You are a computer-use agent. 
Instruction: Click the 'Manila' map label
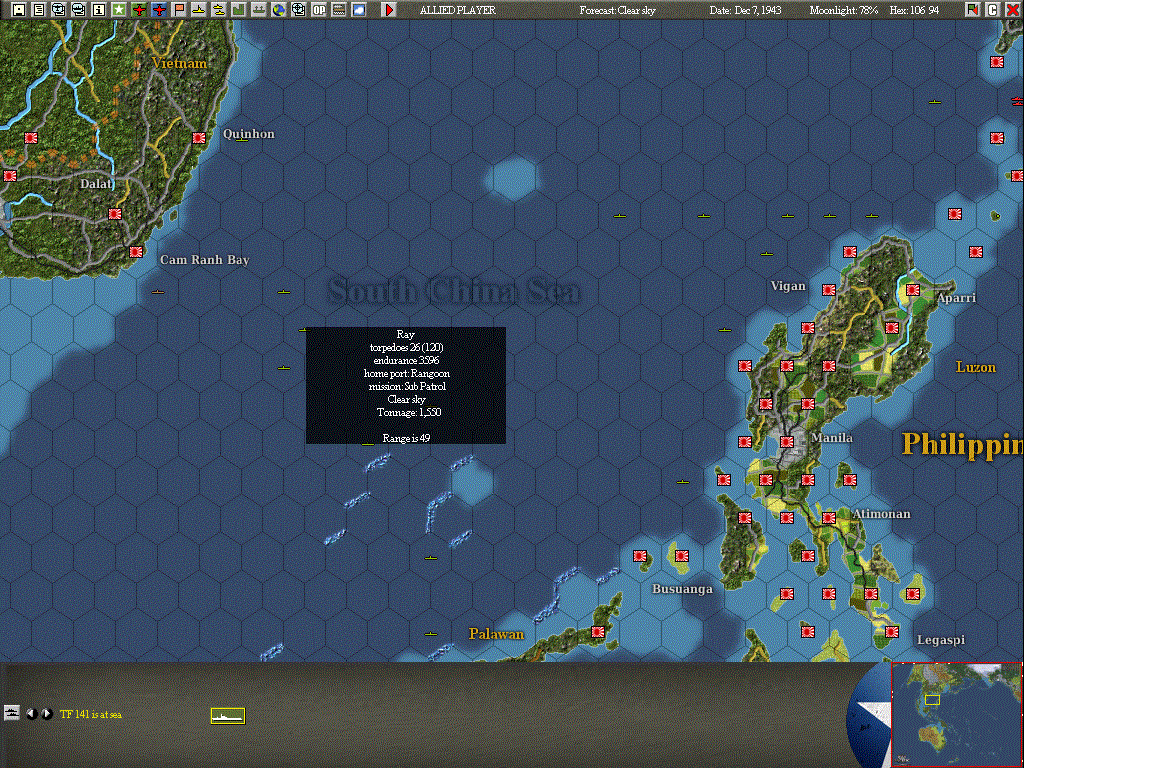tap(832, 437)
